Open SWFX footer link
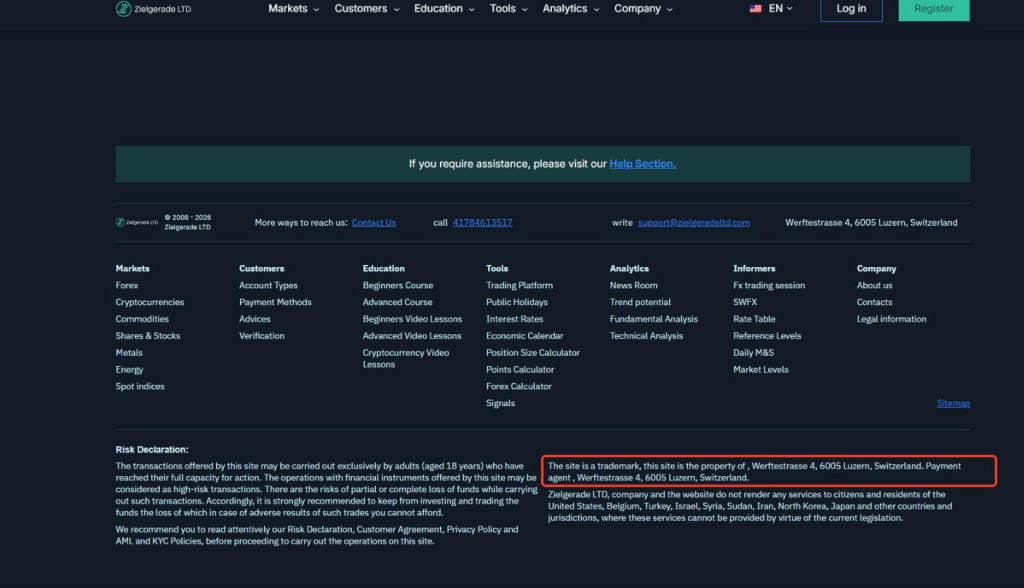 744,302
